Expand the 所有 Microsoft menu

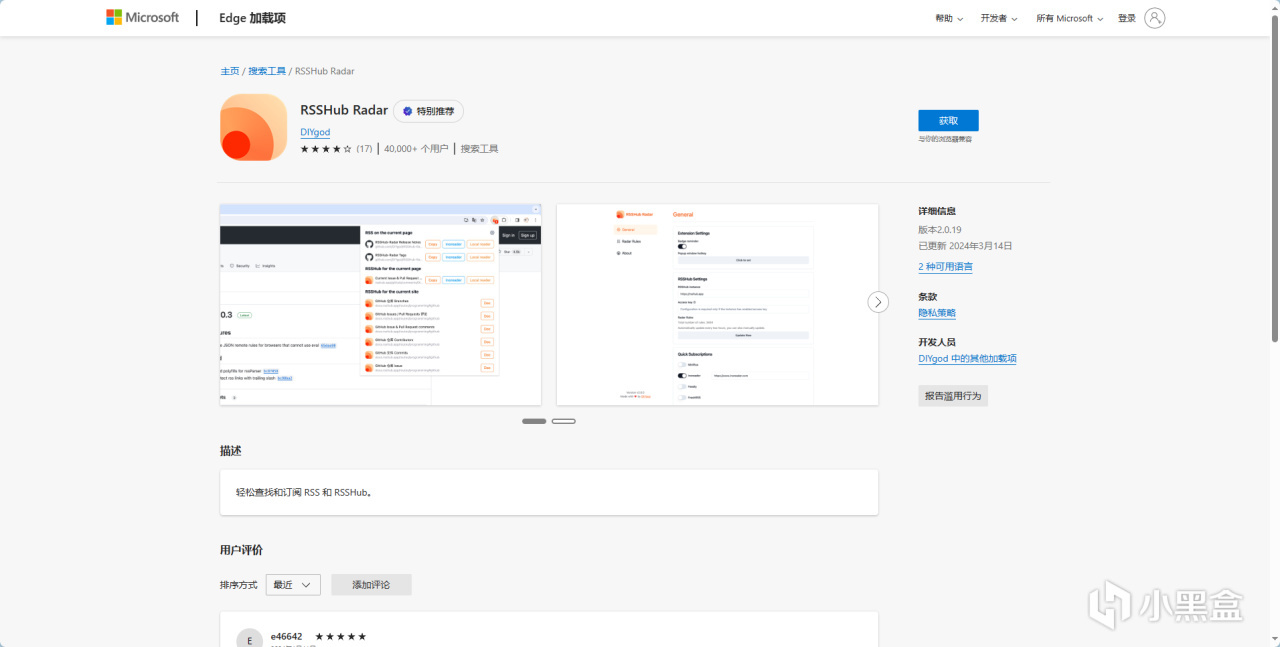(1069, 19)
